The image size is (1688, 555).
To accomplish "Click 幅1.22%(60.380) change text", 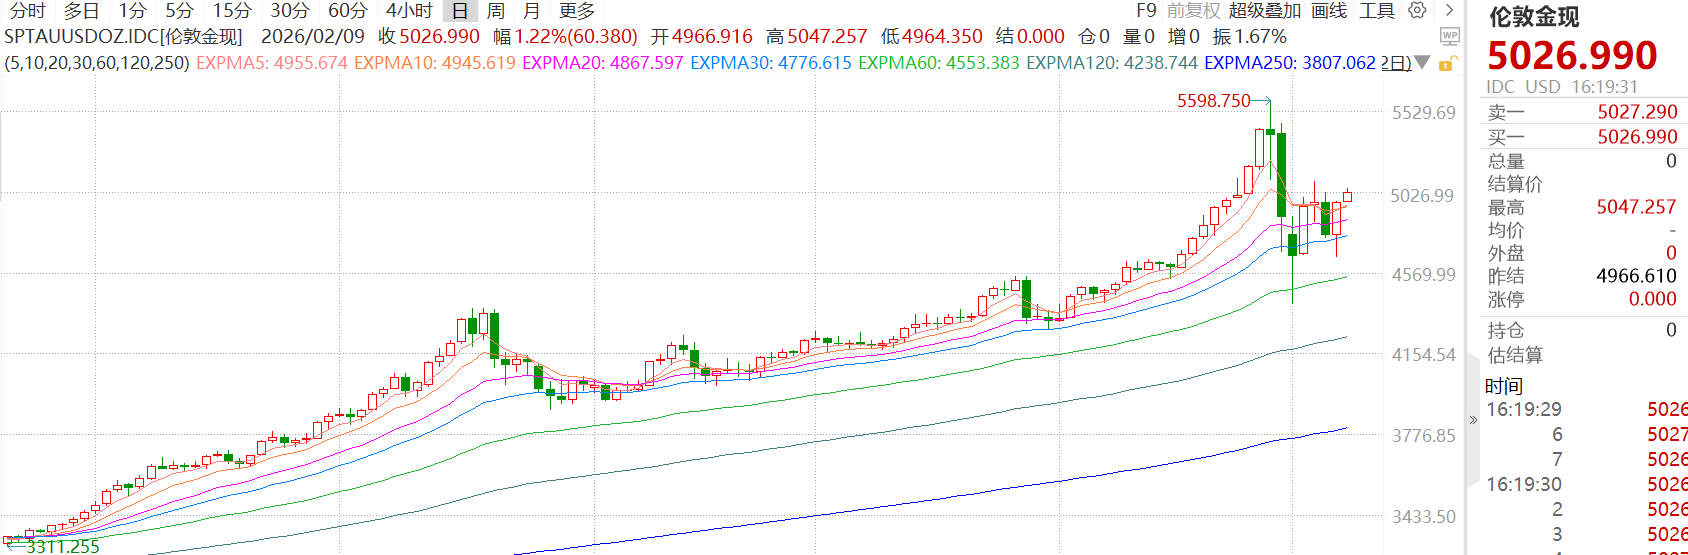I will (x=565, y=37).
